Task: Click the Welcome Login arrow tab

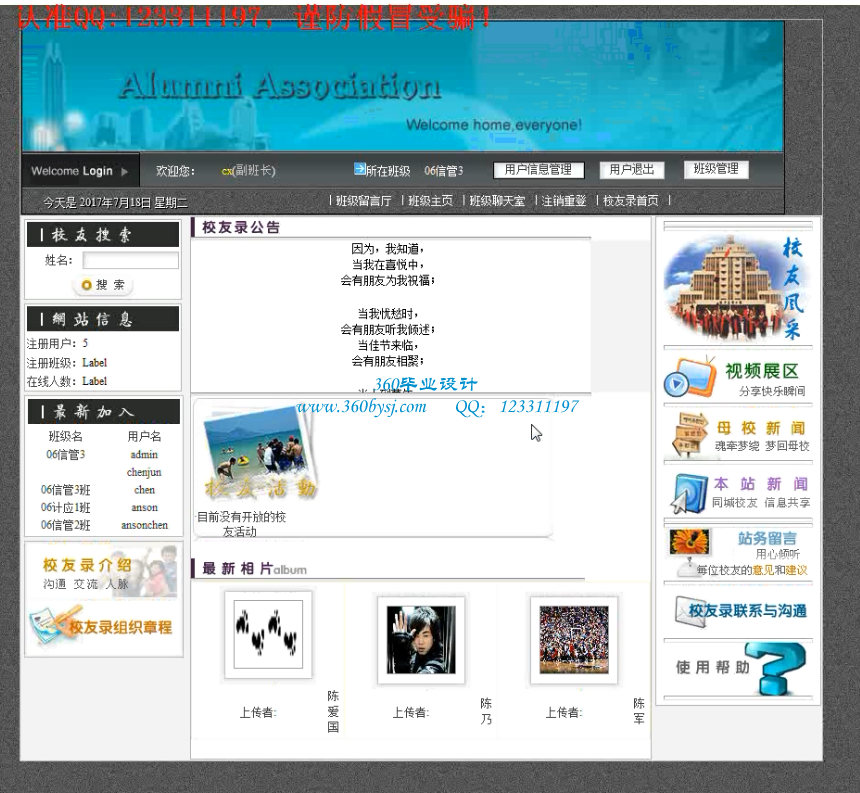Action: click(x=80, y=171)
